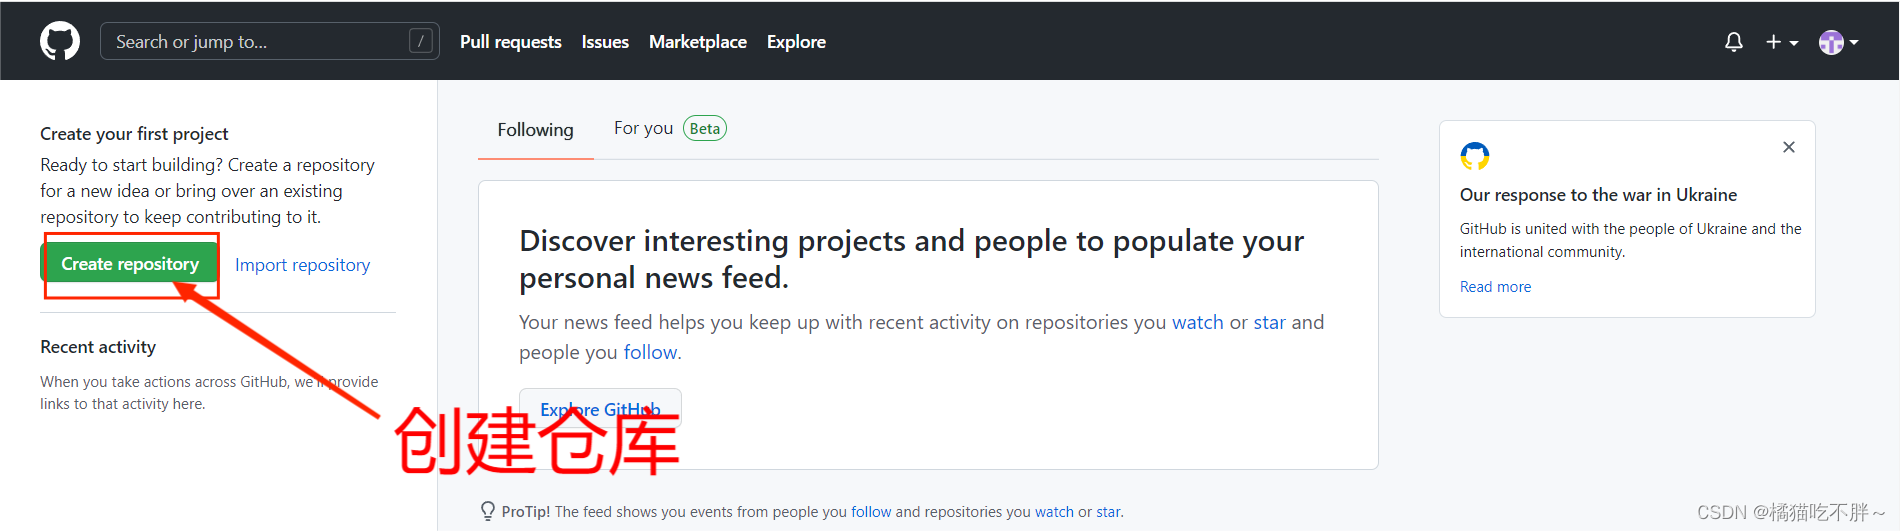Viewport: 1900px width, 531px height.
Task: Open the watch link in news feed text
Action: click(1197, 322)
